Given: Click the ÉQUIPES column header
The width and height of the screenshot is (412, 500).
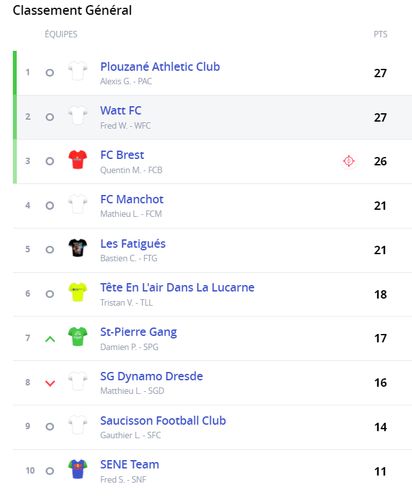Looking at the screenshot, I should coord(61,34).
